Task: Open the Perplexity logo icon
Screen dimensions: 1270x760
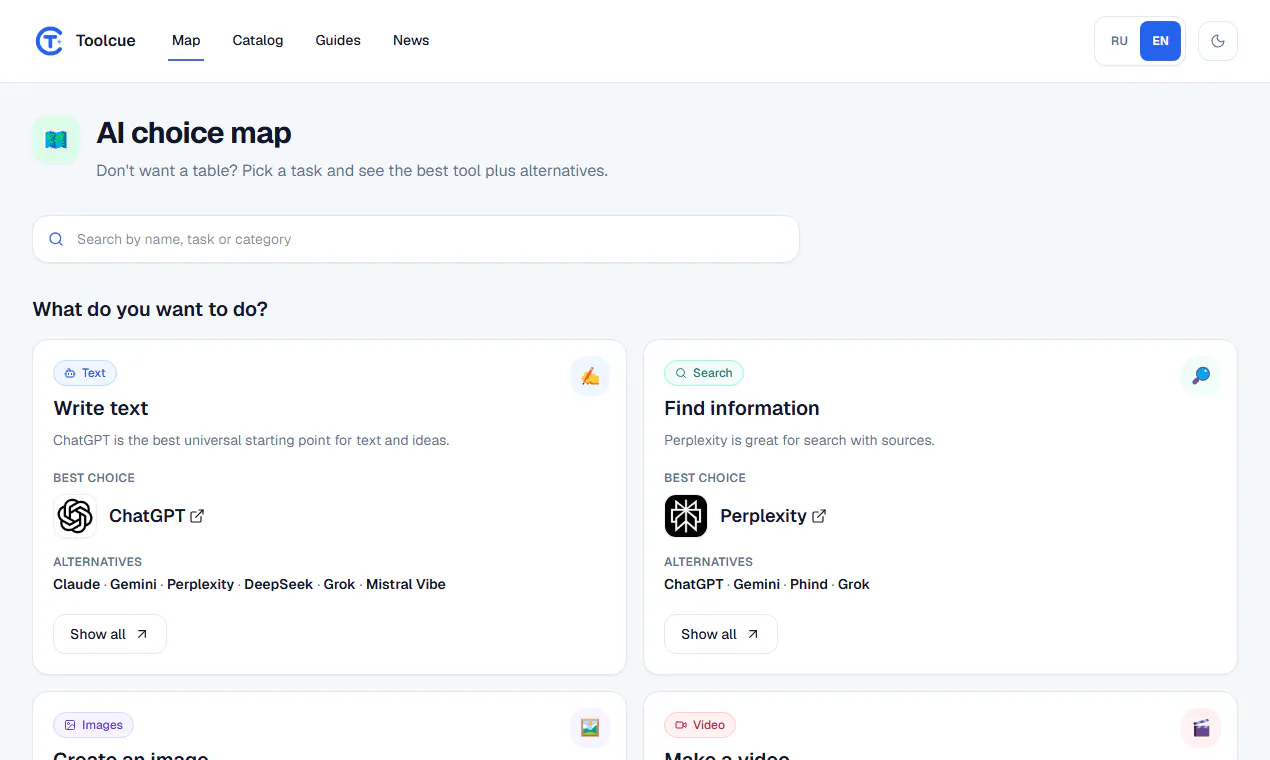Action: 686,516
